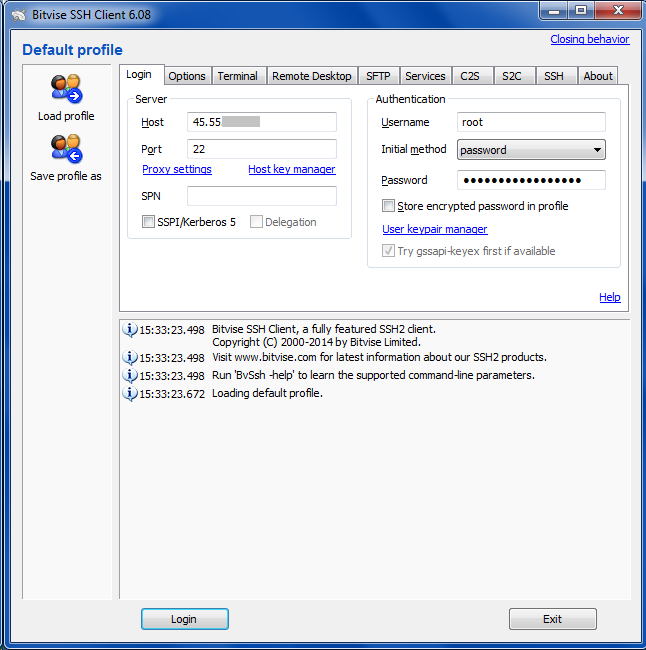Expand the Initial method dropdown
The width and height of the screenshot is (646, 650).
point(531,150)
